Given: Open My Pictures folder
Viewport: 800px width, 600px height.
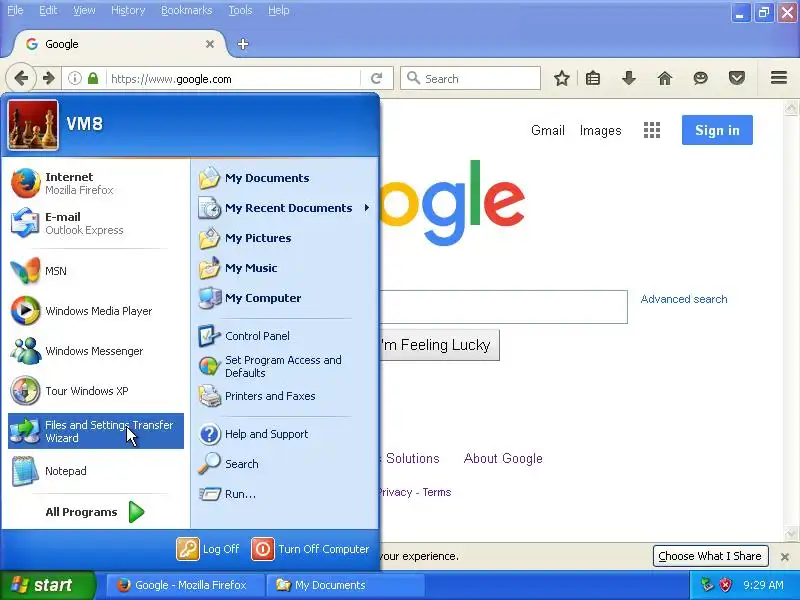Looking at the screenshot, I should (x=285, y=238).
